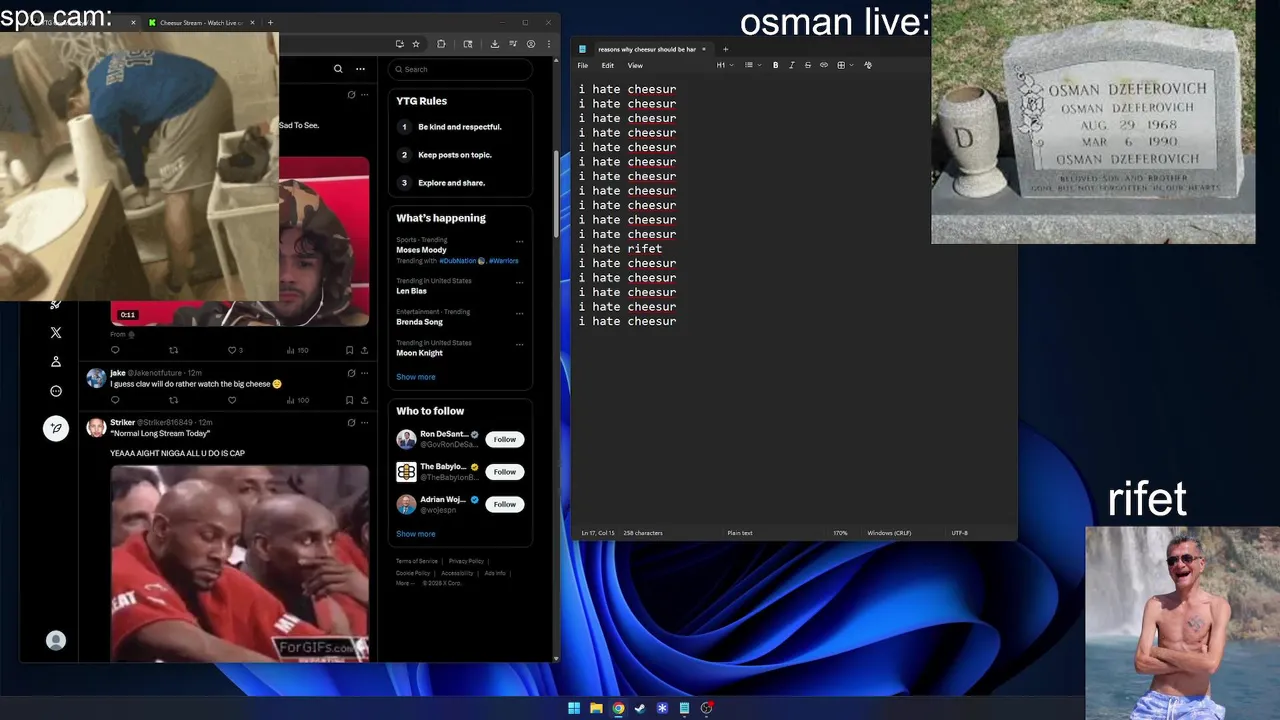Open community header more options
Screen dimensions: 1280x720
click(x=360, y=69)
